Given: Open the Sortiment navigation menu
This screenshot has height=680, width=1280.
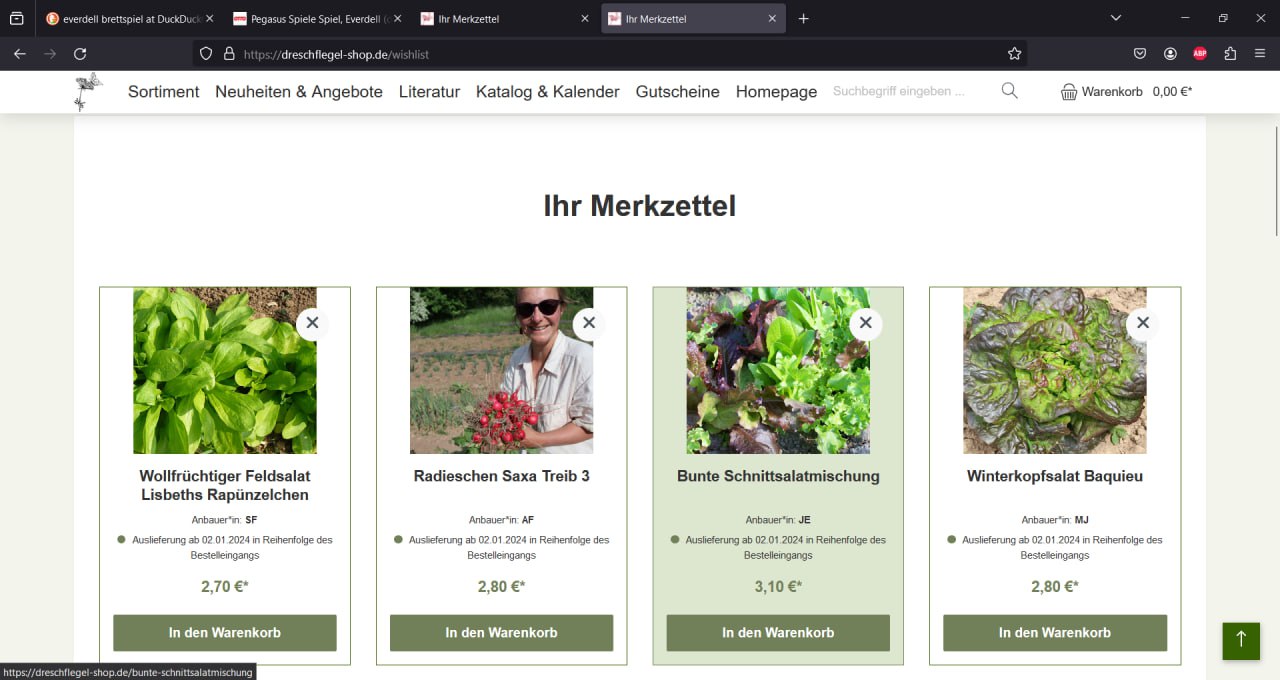Looking at the screenshot, I should [164, 91].
